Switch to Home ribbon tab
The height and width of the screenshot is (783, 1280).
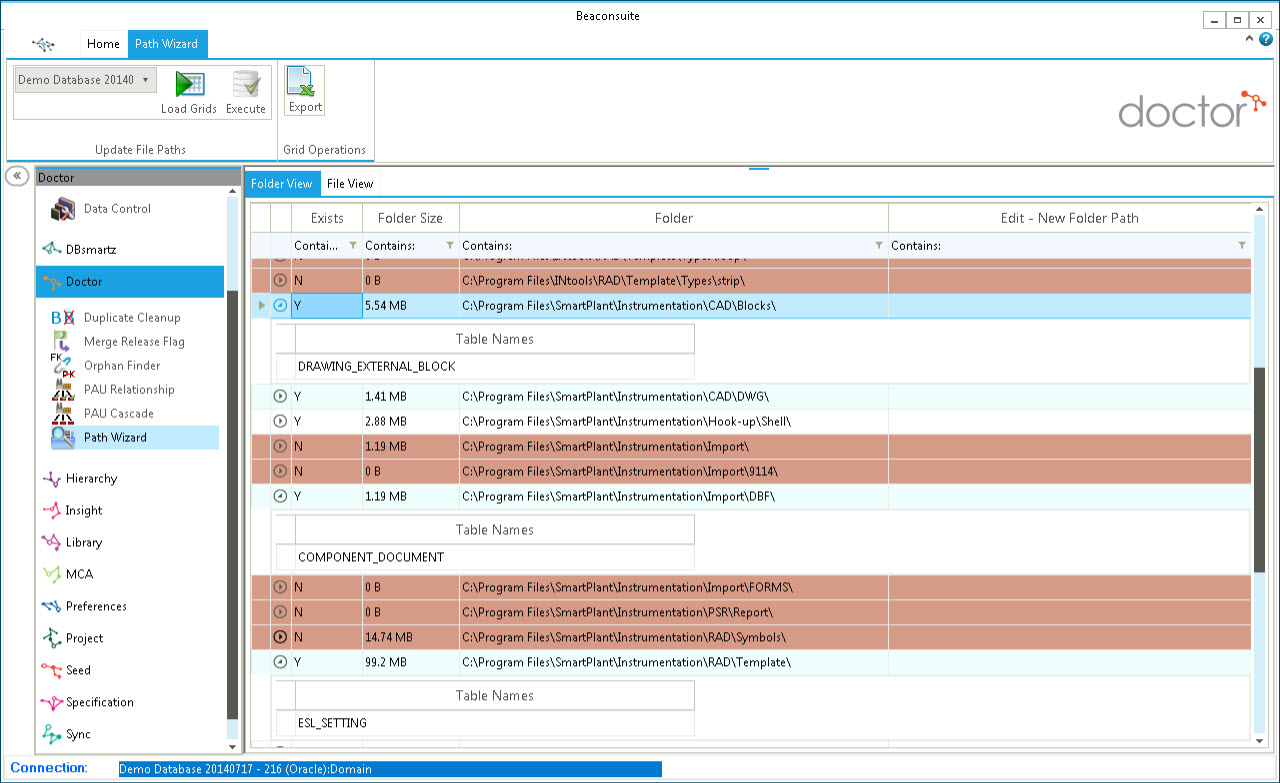click(103, 44)
